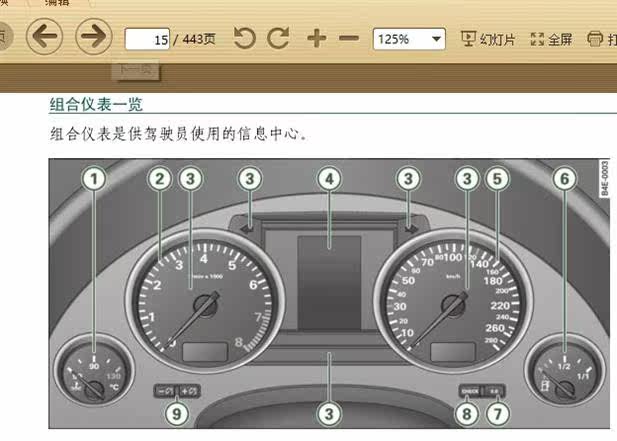Start slideshow mode (幻灯片)

(488, 39)
